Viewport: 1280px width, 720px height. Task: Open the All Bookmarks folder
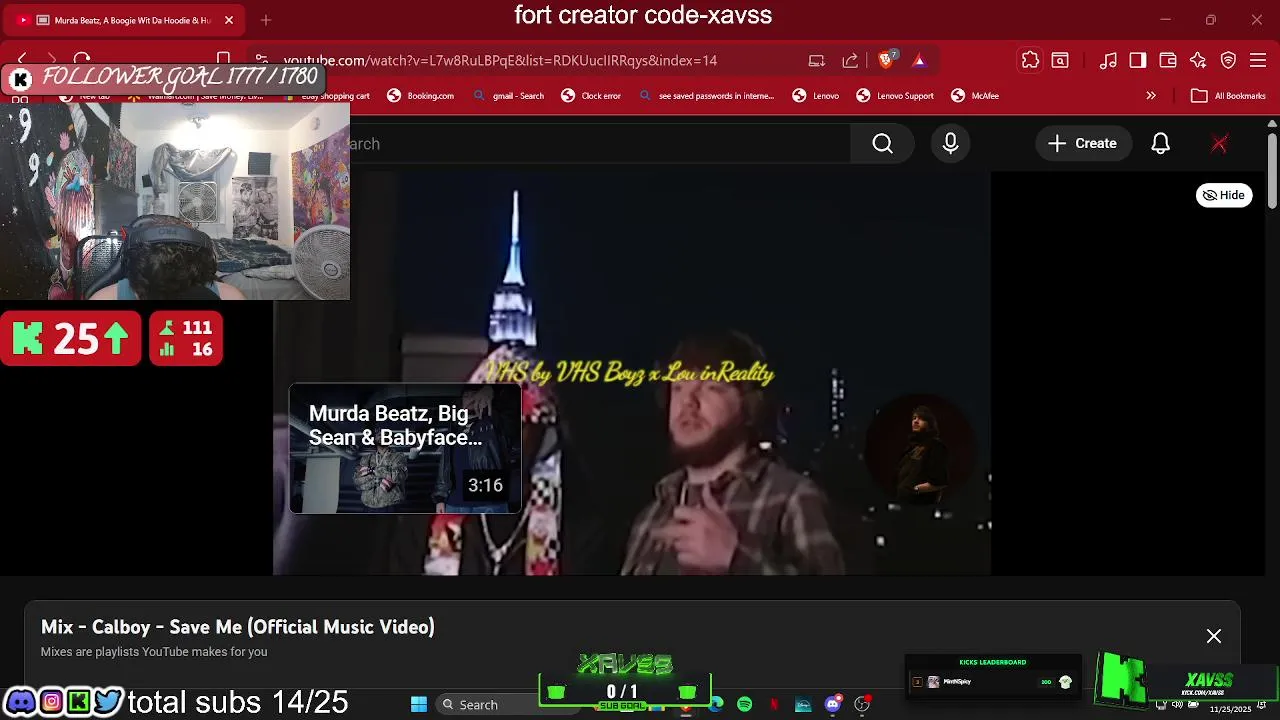point(1229,96)
